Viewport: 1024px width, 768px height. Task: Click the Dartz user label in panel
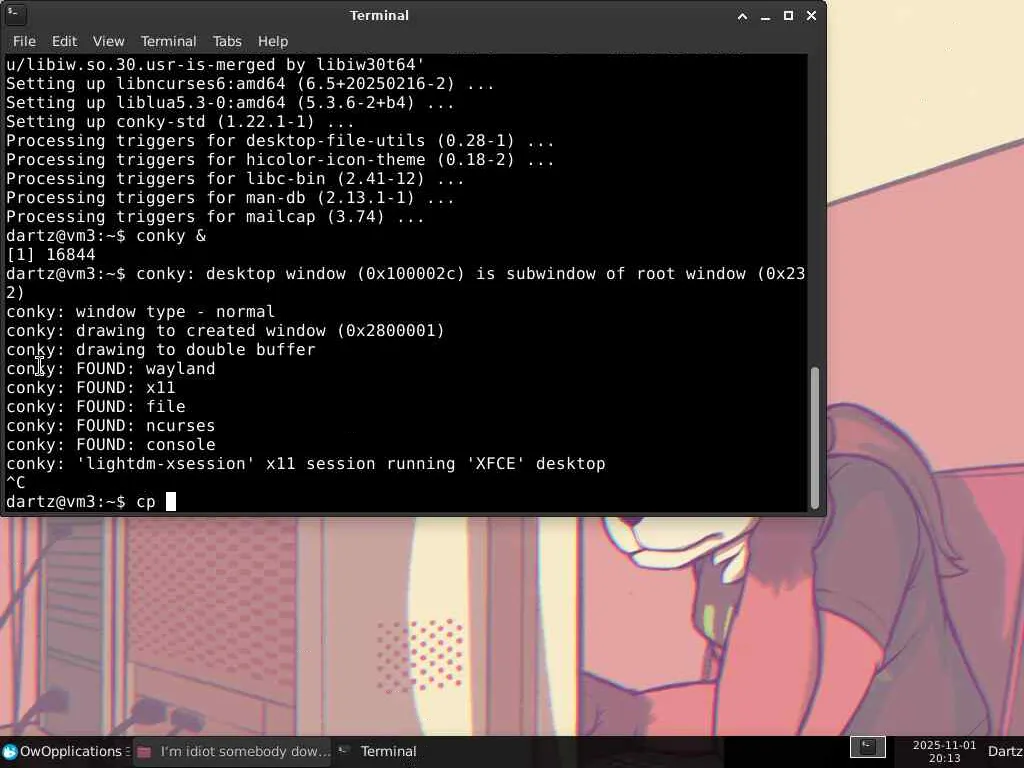[1005, 752]
